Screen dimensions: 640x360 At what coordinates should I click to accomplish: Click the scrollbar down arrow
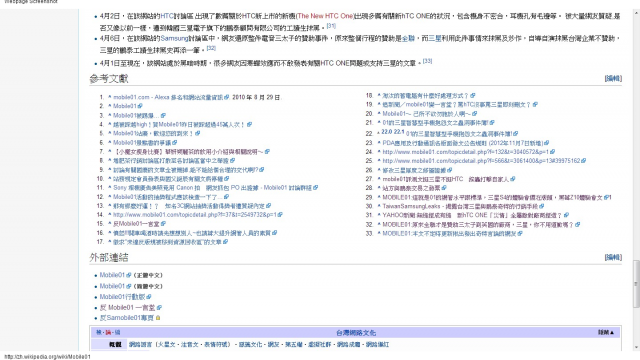(x=636, y=347)
